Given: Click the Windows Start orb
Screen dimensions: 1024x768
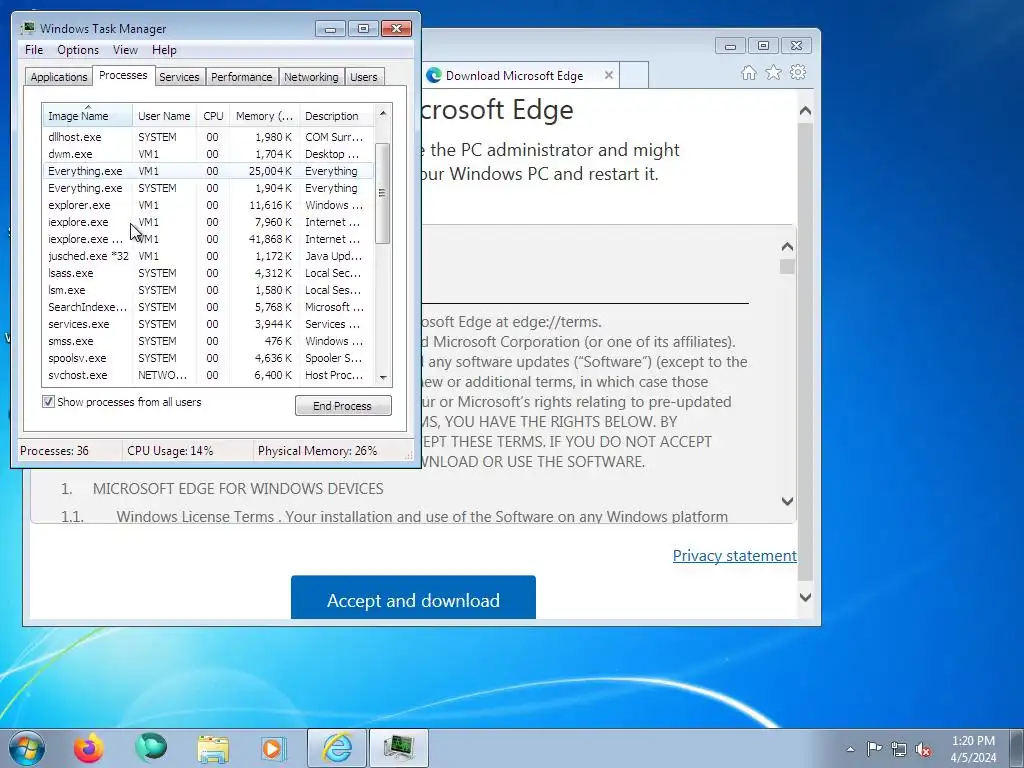Looking at the screenshot, I should 26,748.
